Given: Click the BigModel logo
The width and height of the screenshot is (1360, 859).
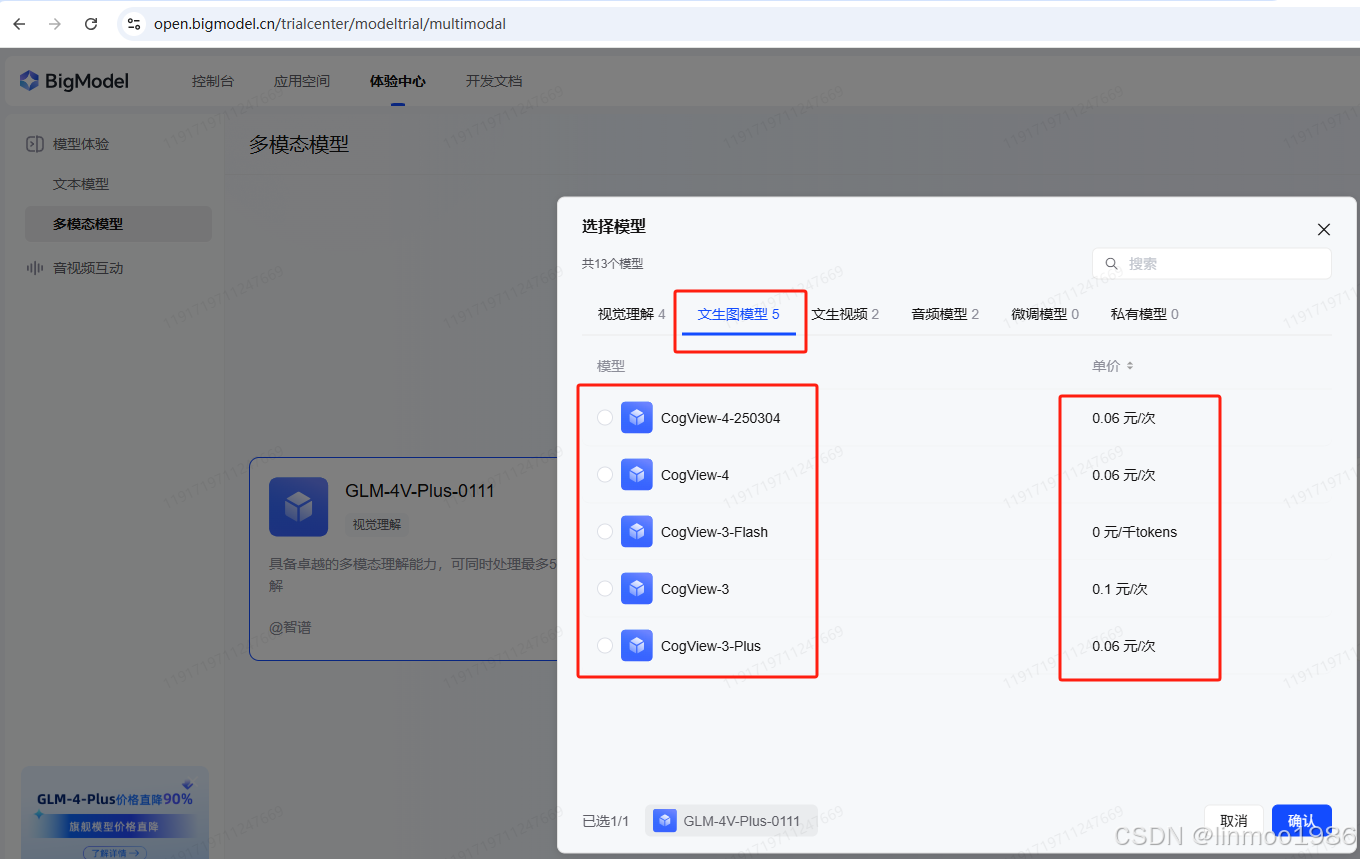Looking at the screenshot, I should [74, 81].
